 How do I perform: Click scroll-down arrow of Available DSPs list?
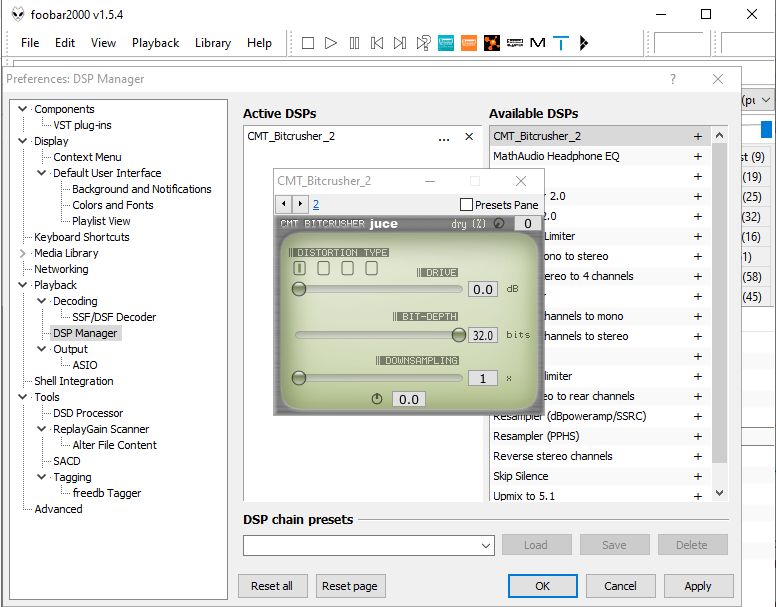click(720, 493)
